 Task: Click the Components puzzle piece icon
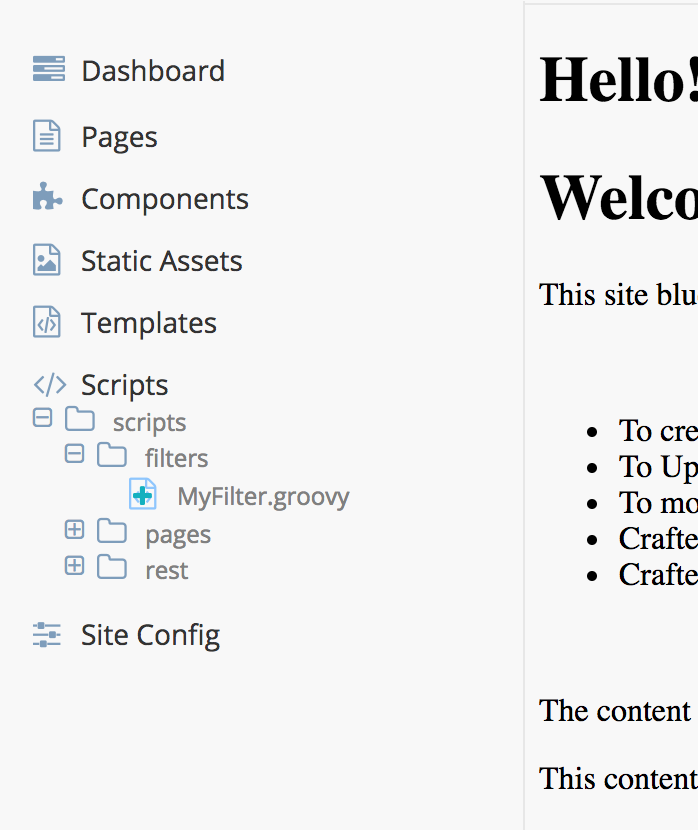47,197
